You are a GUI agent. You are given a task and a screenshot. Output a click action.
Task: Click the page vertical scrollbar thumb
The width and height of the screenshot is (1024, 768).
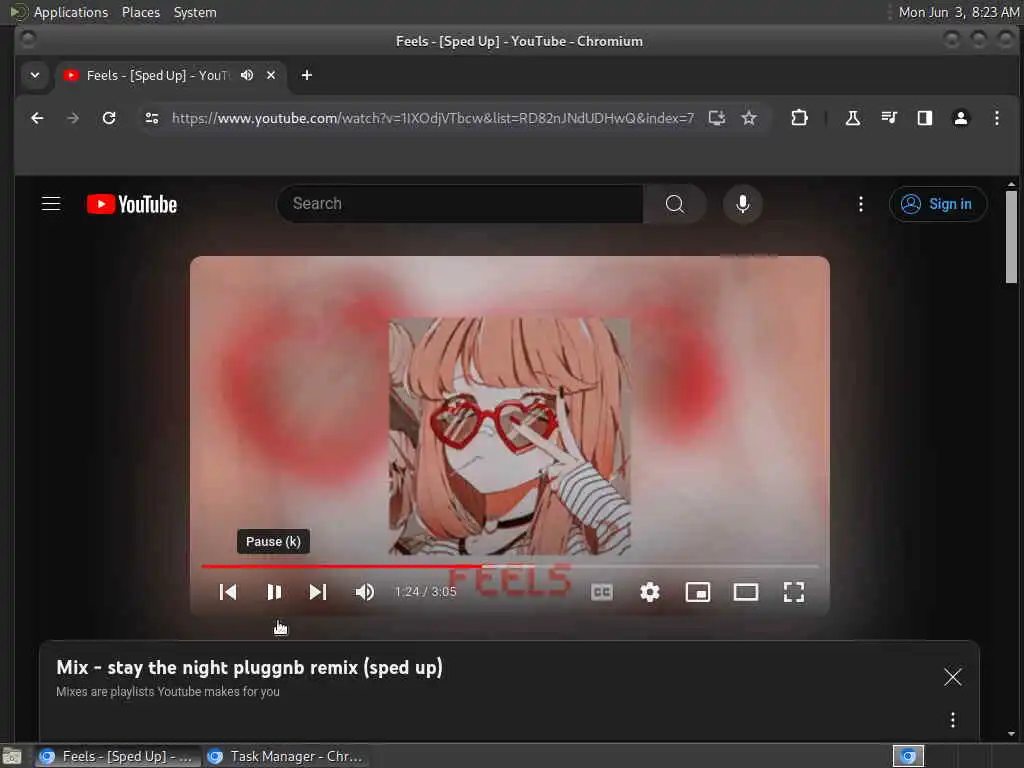[x=1012, y=236]
